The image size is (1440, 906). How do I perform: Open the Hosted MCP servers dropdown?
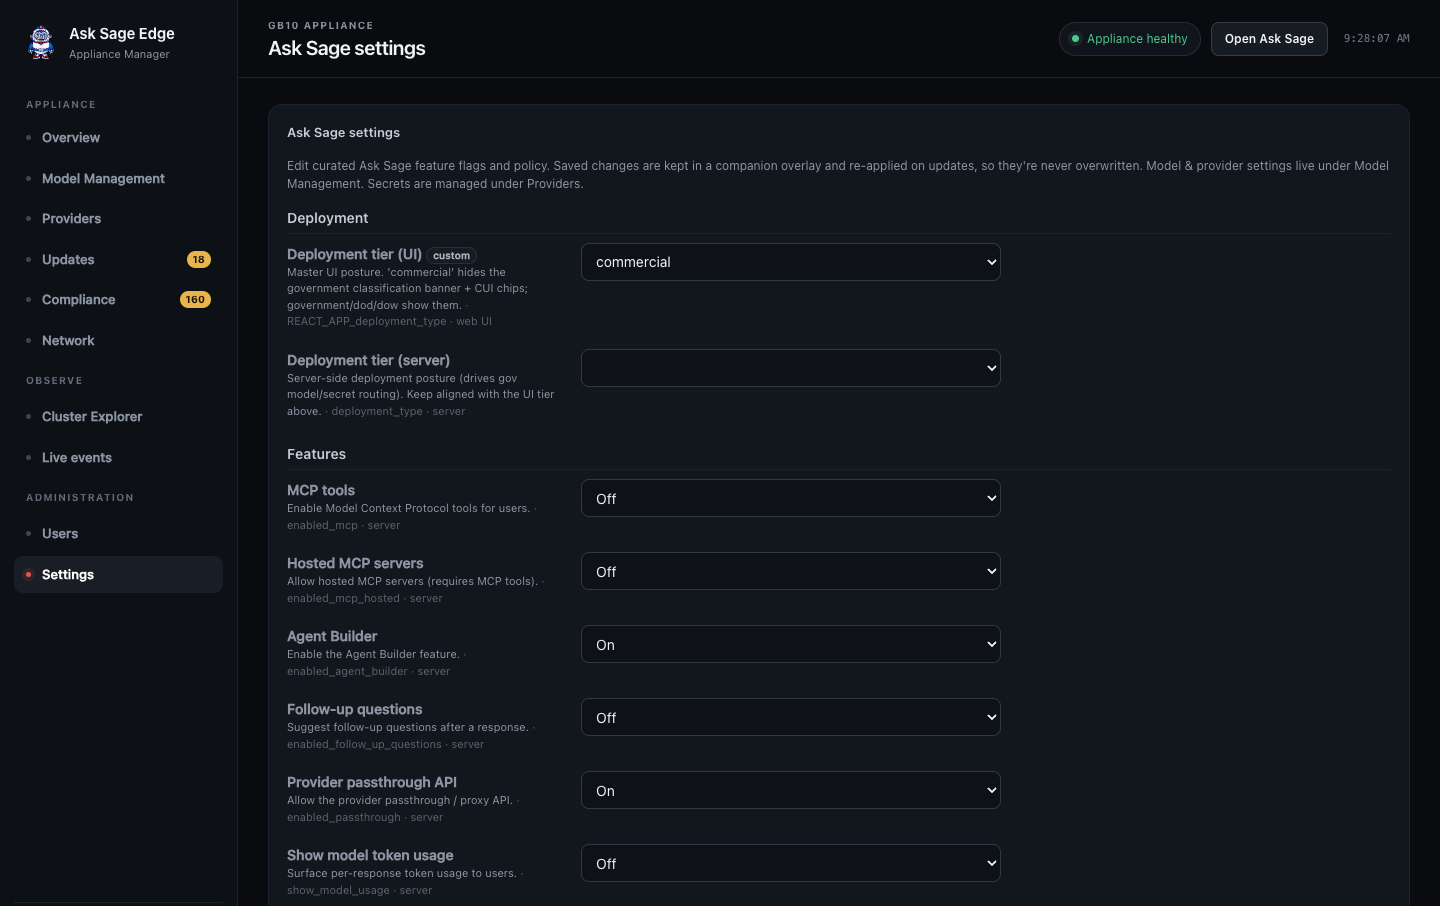pyautogui.click(x=791, y=571)
